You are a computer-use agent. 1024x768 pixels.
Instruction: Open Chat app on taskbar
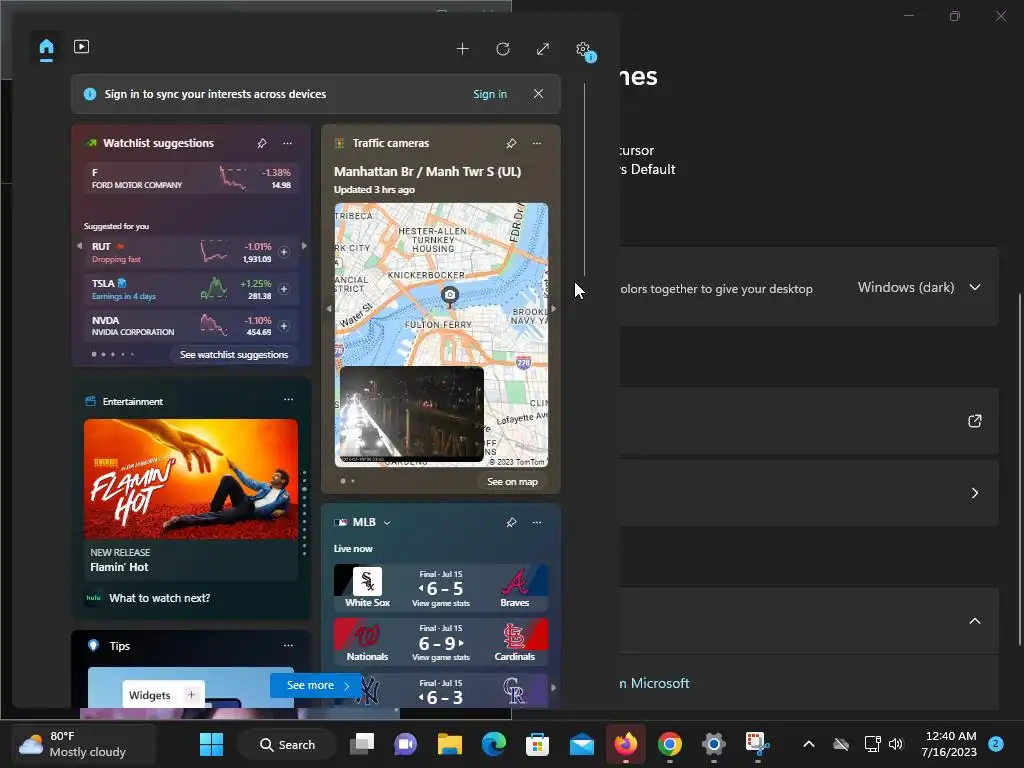coord(406,744)
